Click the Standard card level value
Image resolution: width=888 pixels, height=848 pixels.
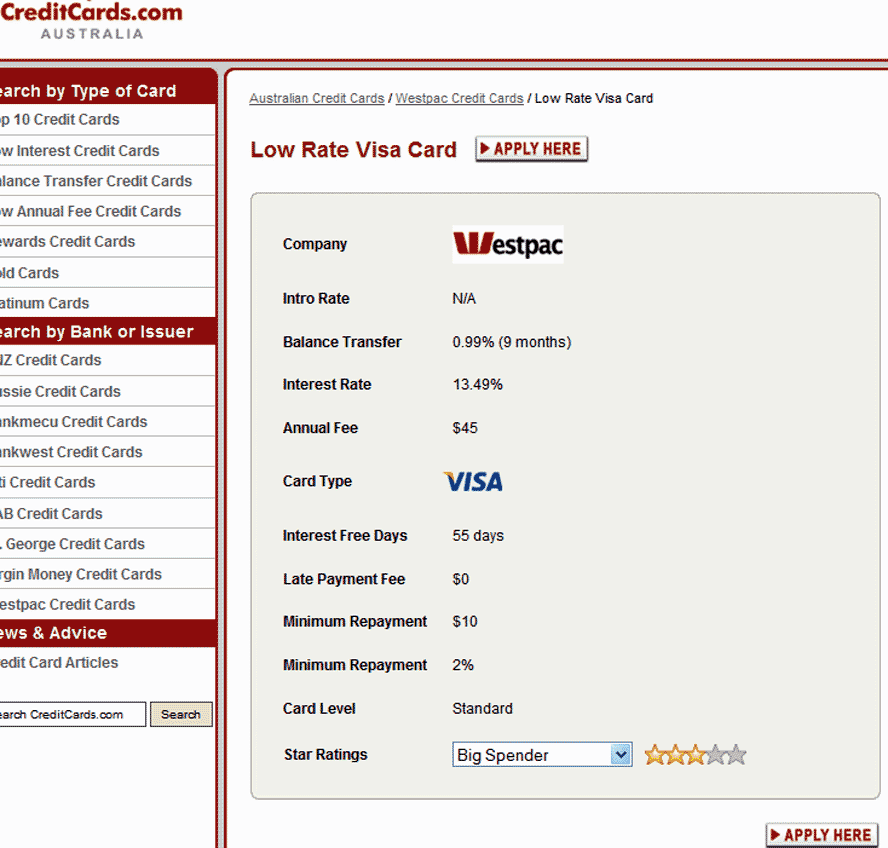pos(483,709)
